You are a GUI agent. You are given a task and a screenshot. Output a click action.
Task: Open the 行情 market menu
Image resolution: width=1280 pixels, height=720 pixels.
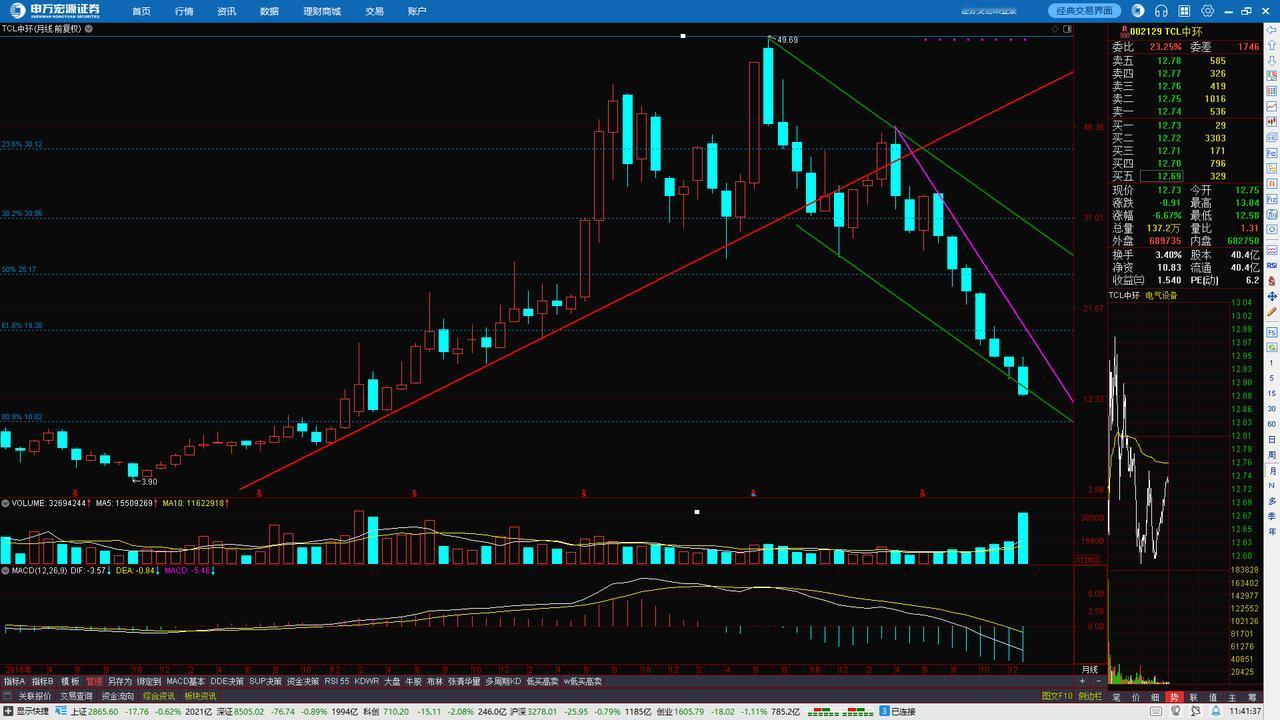(184, 11)
